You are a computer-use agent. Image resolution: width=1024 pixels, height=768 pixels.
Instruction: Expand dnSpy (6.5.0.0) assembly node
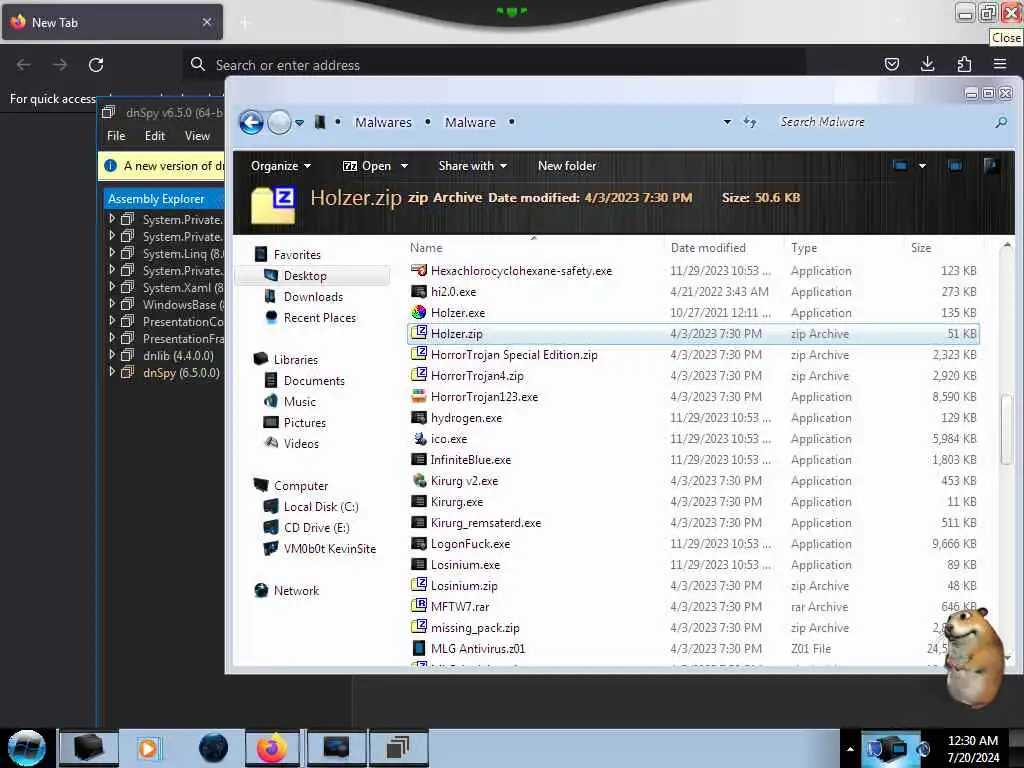click(112, 372)
